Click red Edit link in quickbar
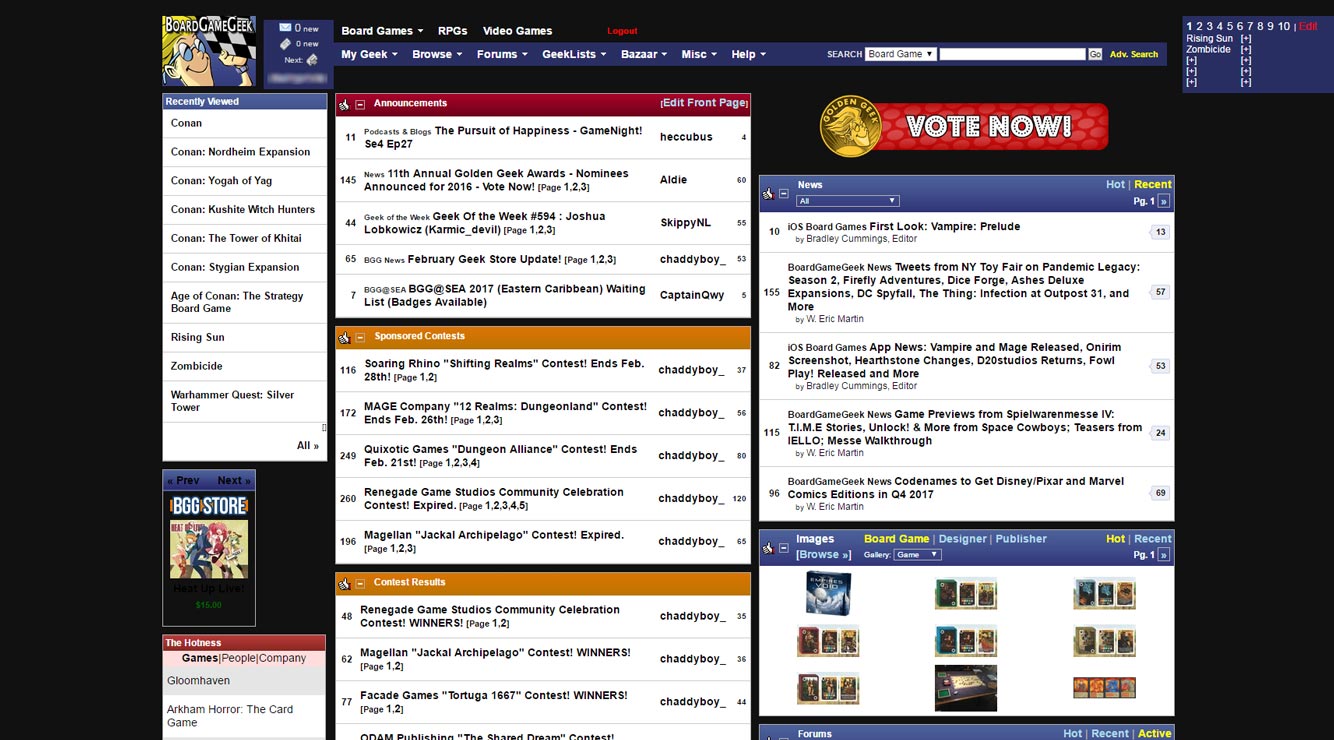Image resolution: width=1334 pixels, height=740 pixels. [x=1308, y=26]
